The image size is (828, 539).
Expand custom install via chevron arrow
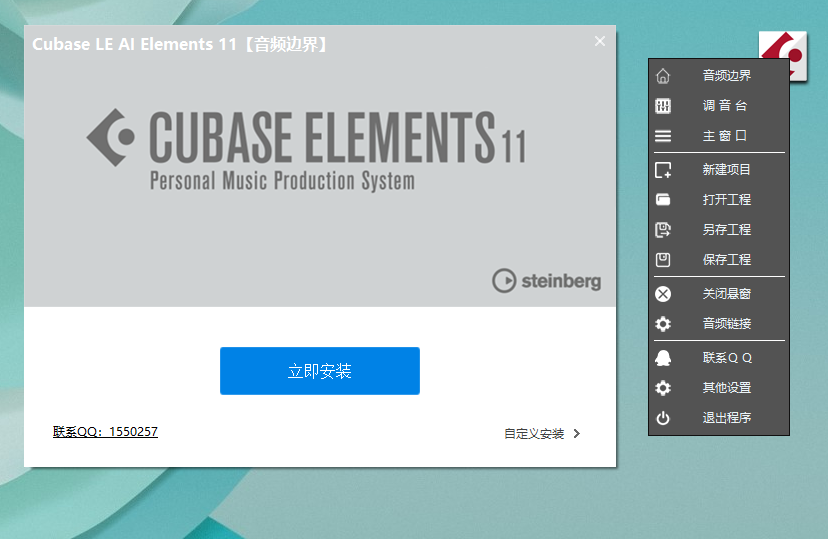tap(577, 434)
